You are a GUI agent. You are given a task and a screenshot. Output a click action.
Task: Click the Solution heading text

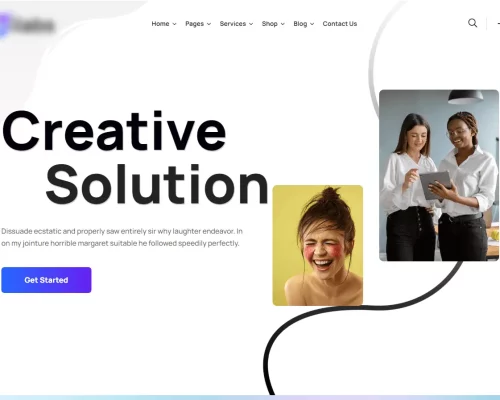(x=157, y=184)
